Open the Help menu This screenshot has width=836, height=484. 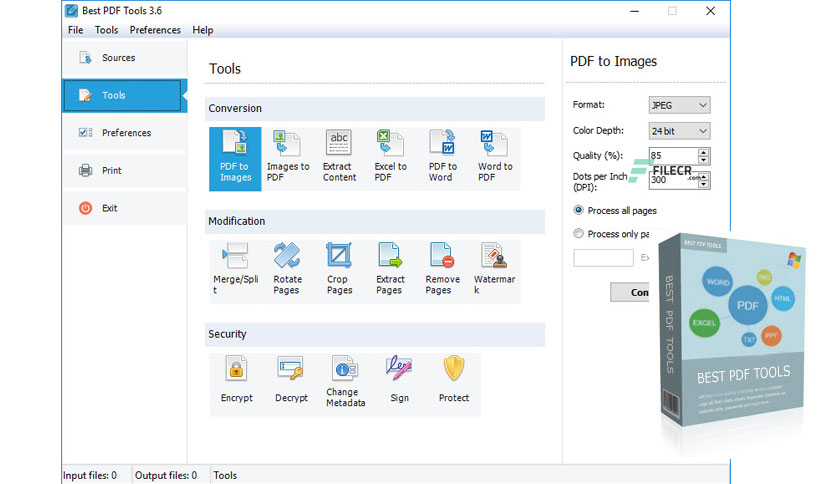203,30
